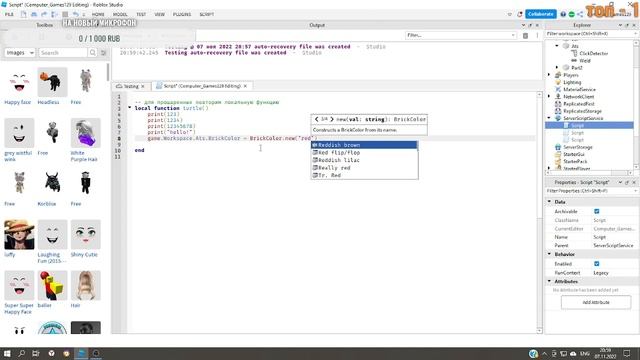Screen dimensions: 640x360
Task: Click the Toolbox filter options icon
Action: (x=104, y=53)
